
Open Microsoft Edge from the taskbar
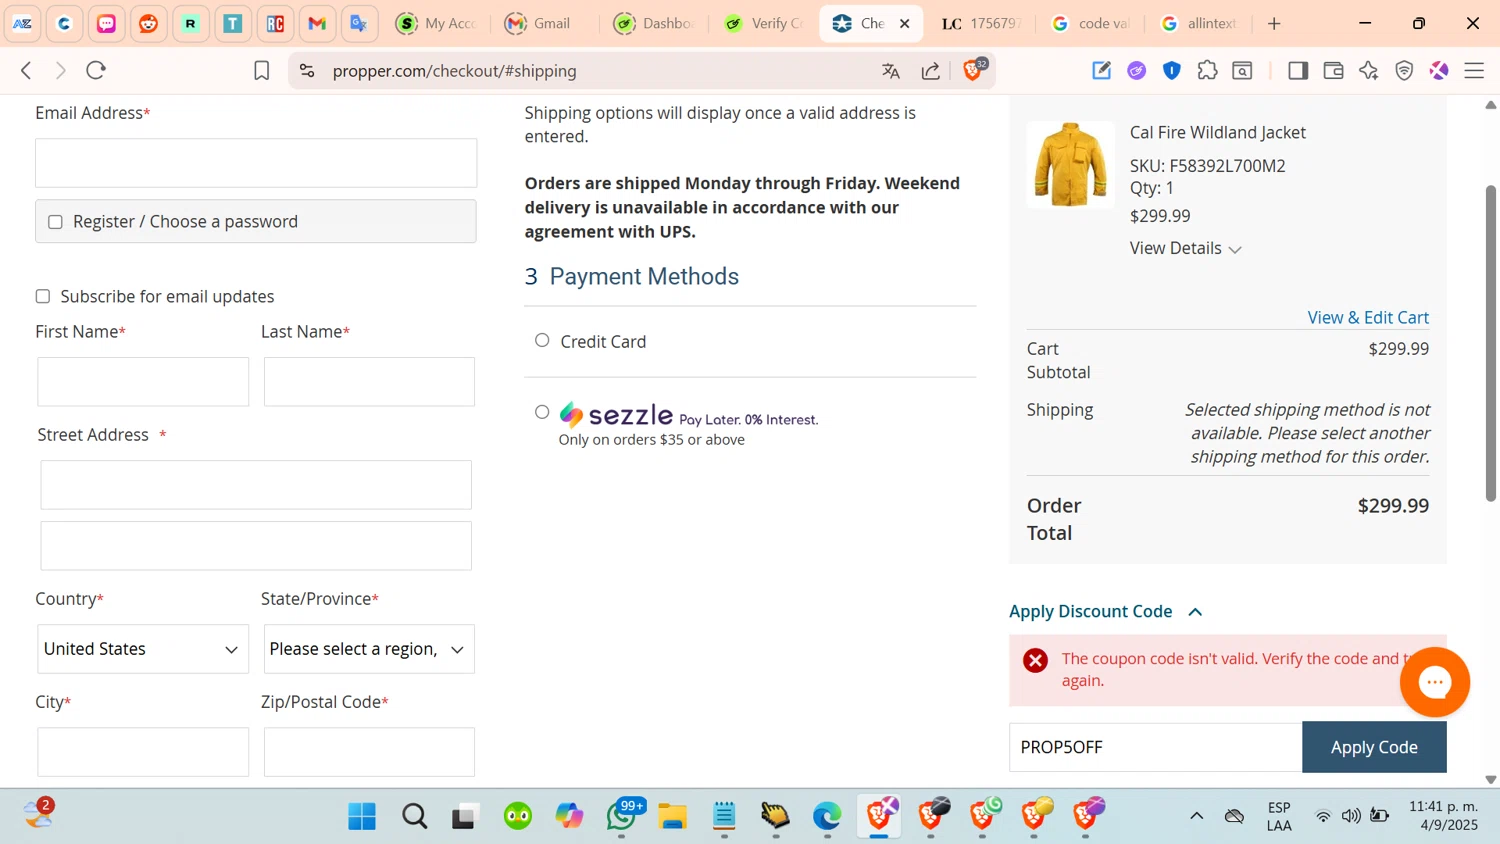827,816
